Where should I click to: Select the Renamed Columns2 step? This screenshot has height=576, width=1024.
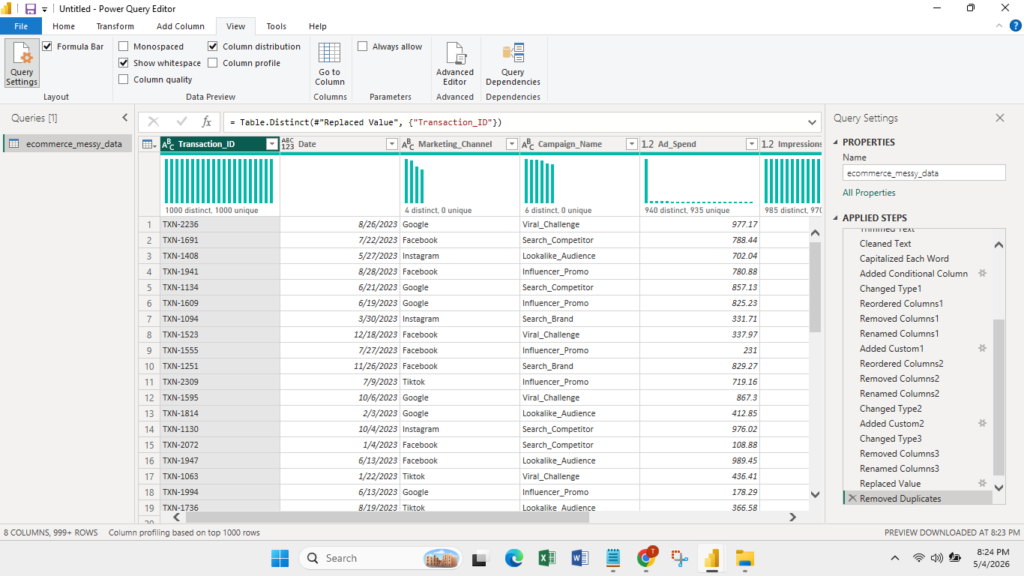(899, 394)
